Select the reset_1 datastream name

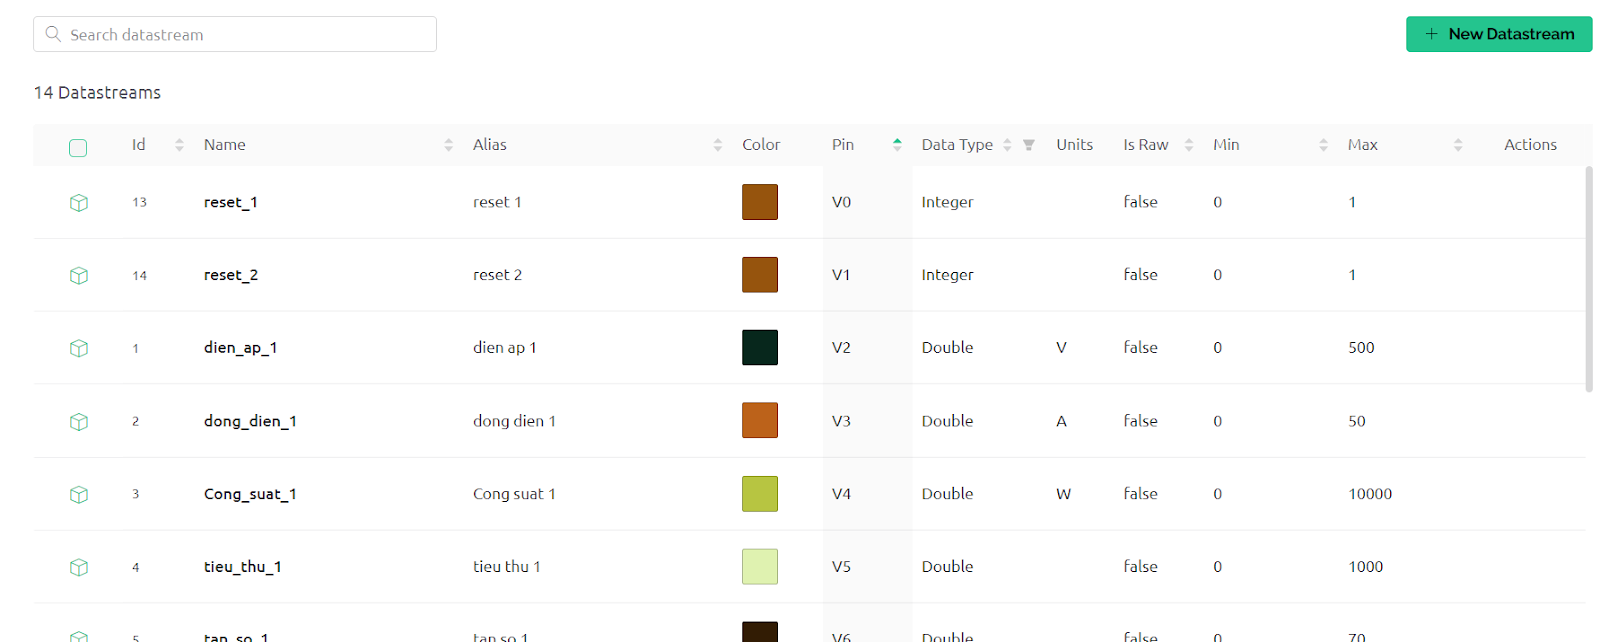(231, 202)
